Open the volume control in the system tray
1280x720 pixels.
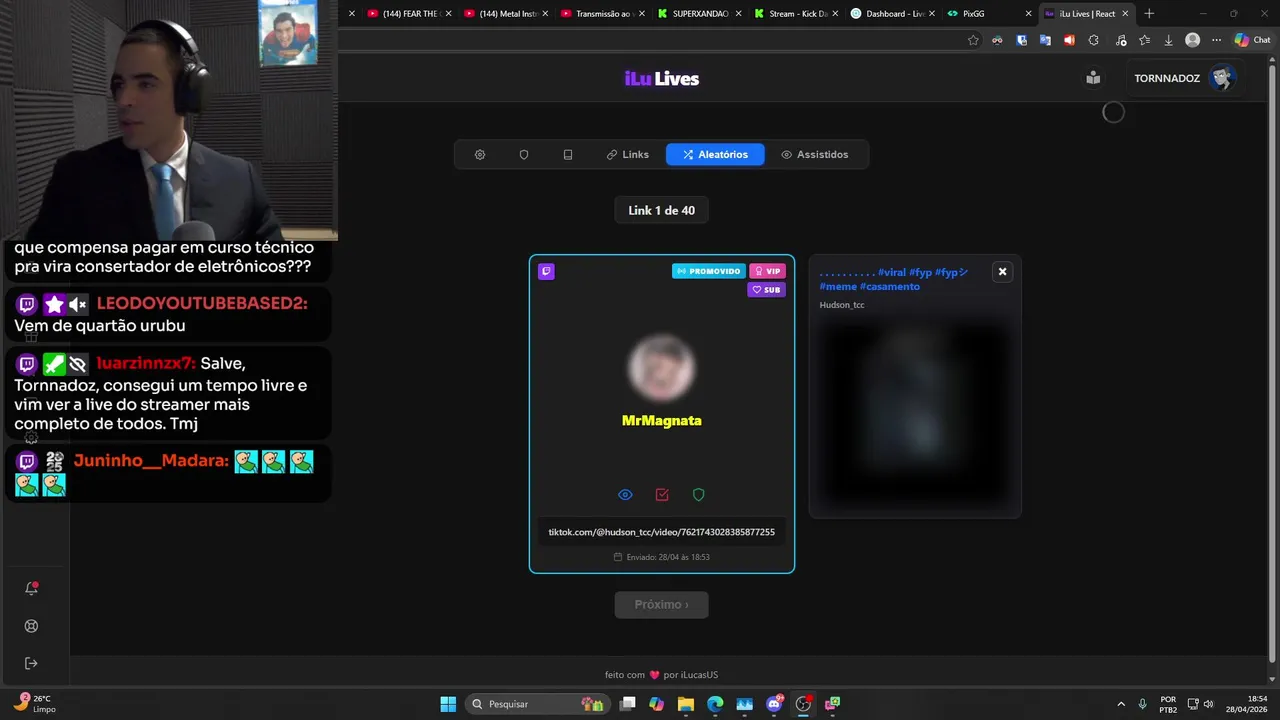[x=1208, y=704]
